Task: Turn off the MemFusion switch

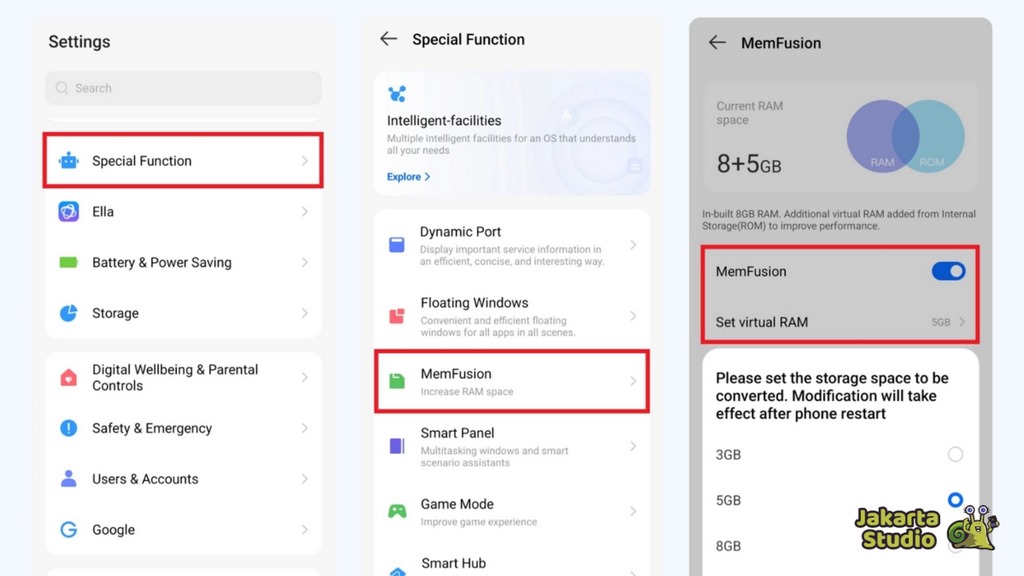Action: pos(948,271)
